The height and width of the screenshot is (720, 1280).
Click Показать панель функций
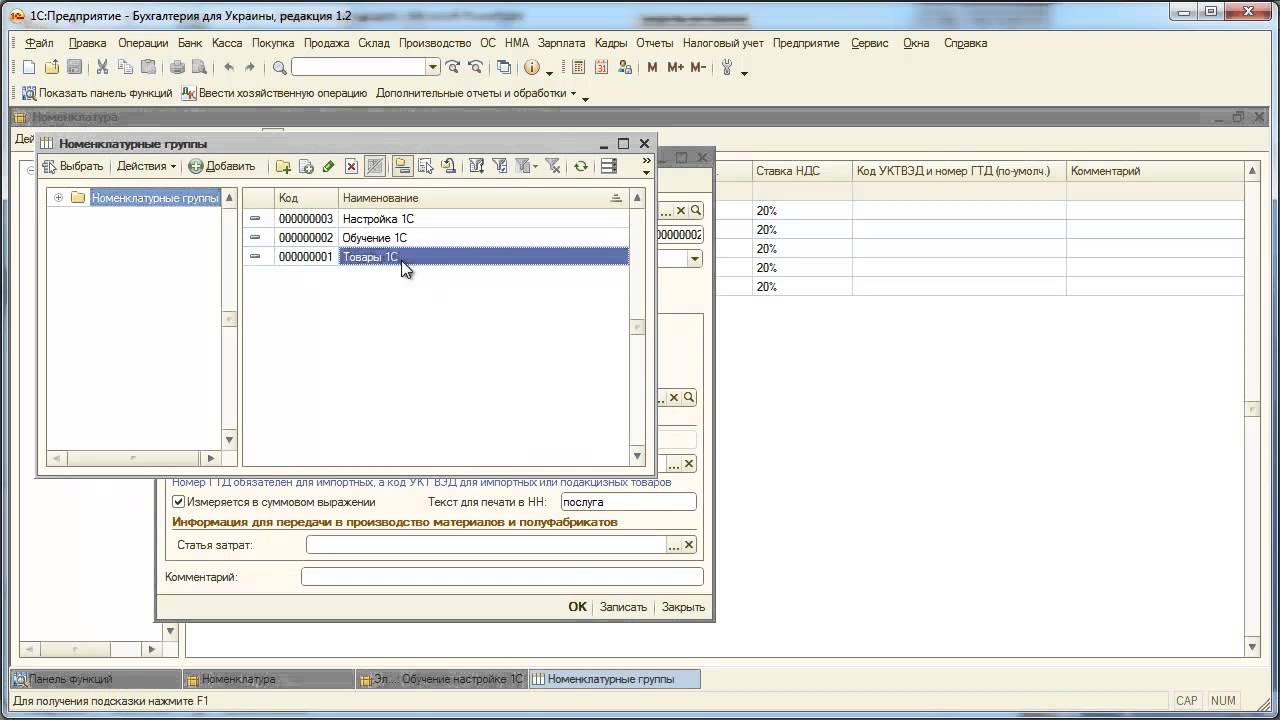(x=96, y=93)
